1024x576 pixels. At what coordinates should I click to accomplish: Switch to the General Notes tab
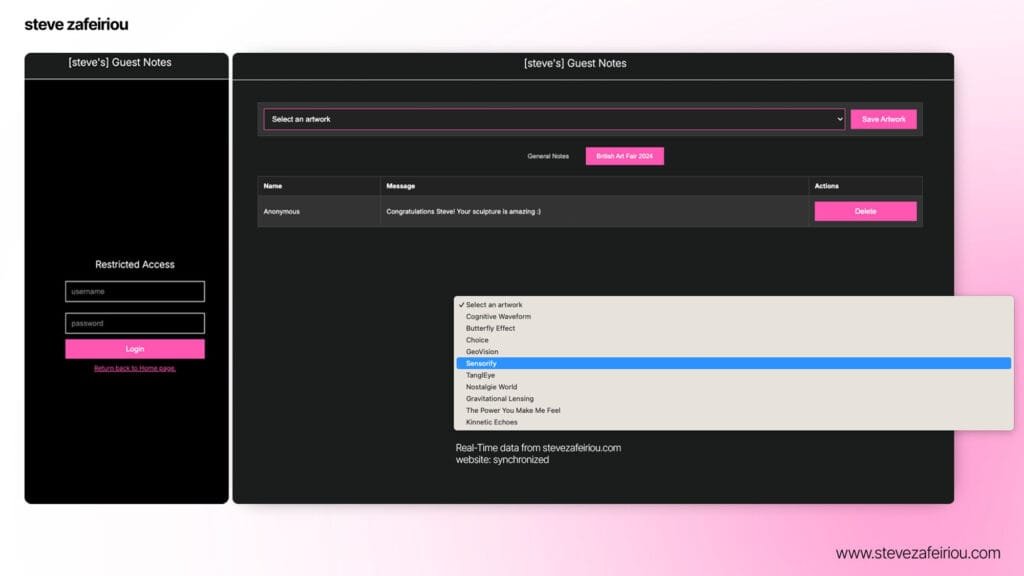pos(548,156)
